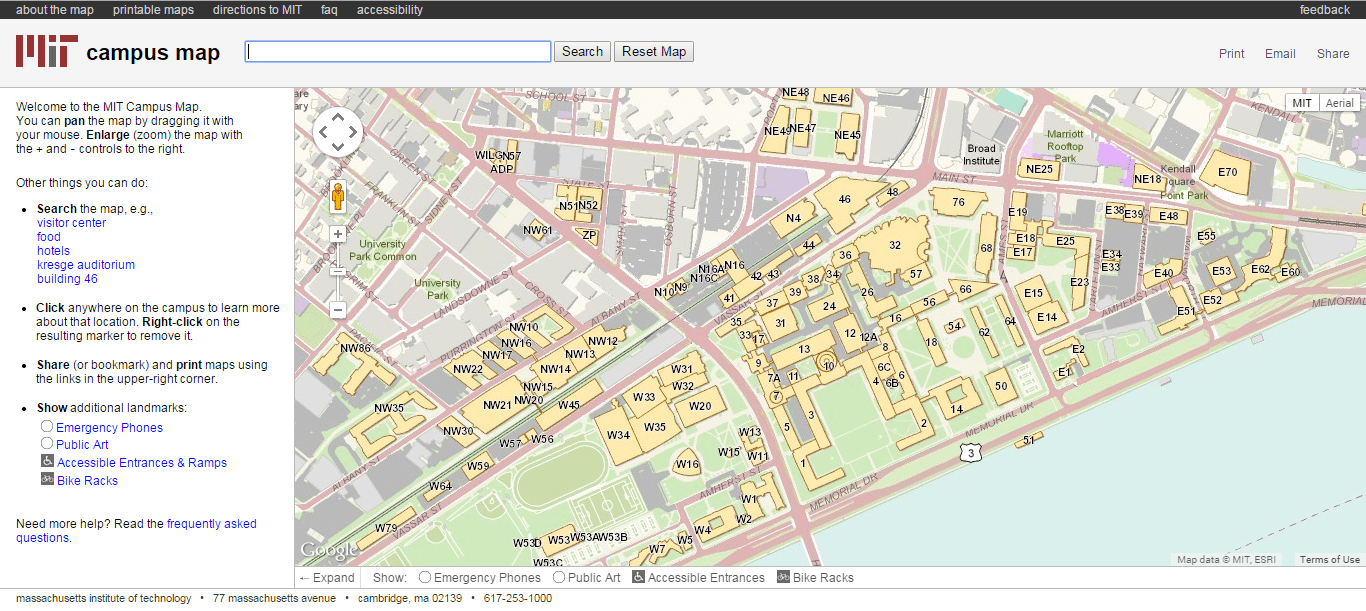Viewport: 1366px width, 611px height.
Task: Click 'Accessible Entrances & Ramps' link
Action: pyautogui.click(x=142, y=463)
